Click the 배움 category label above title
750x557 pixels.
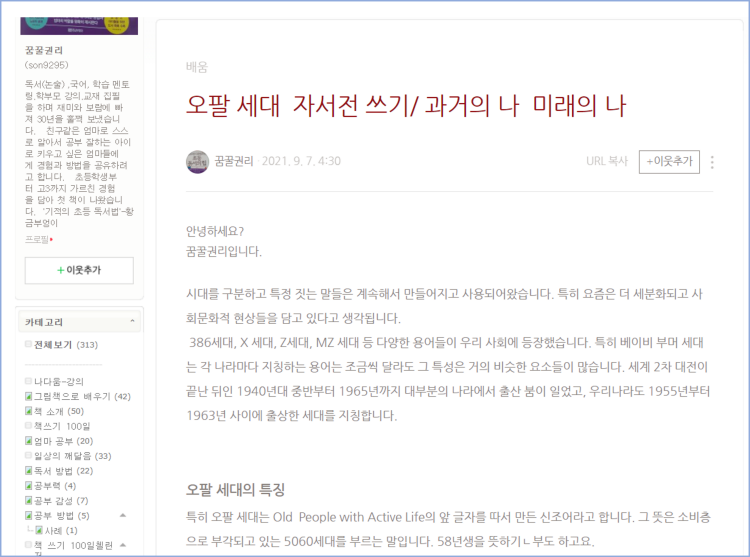tap(197, 67)
